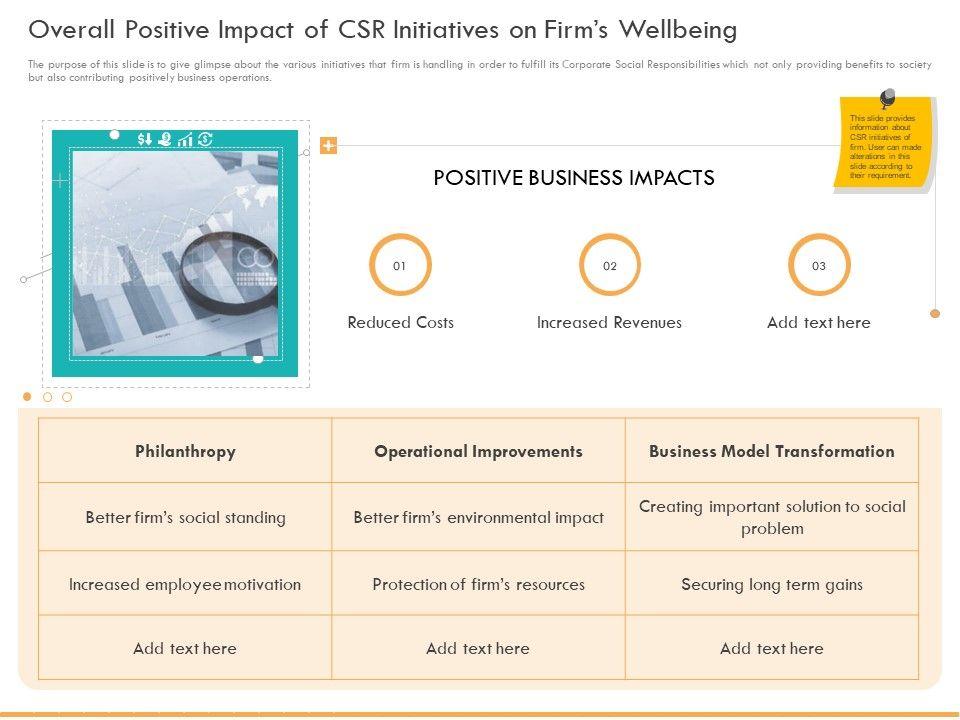Select the second hollow pagination dot
The image size is (960, 720).
pyautogui.click(x=47, y=397)
